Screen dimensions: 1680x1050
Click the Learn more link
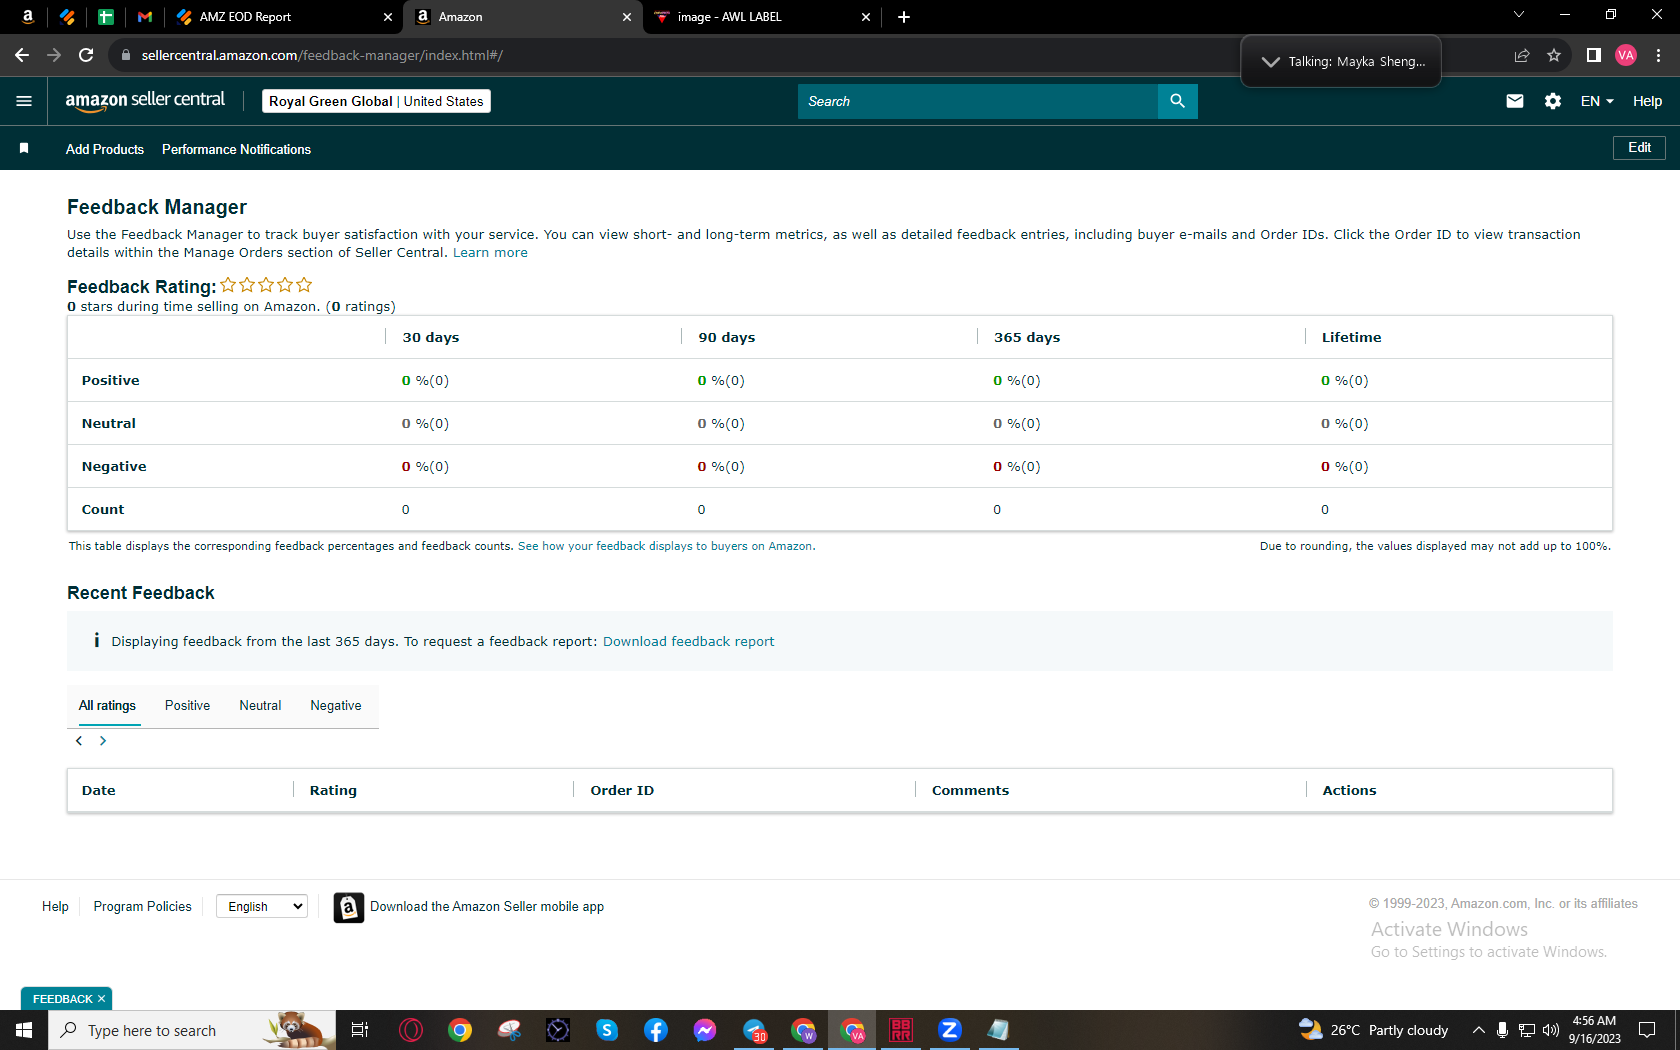(x=490, y=253)
